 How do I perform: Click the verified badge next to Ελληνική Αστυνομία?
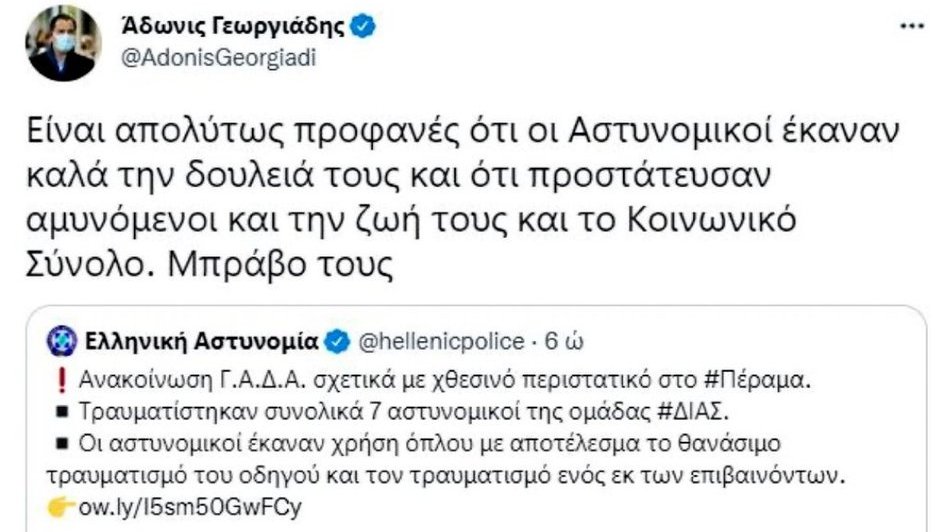pos(337,342)
